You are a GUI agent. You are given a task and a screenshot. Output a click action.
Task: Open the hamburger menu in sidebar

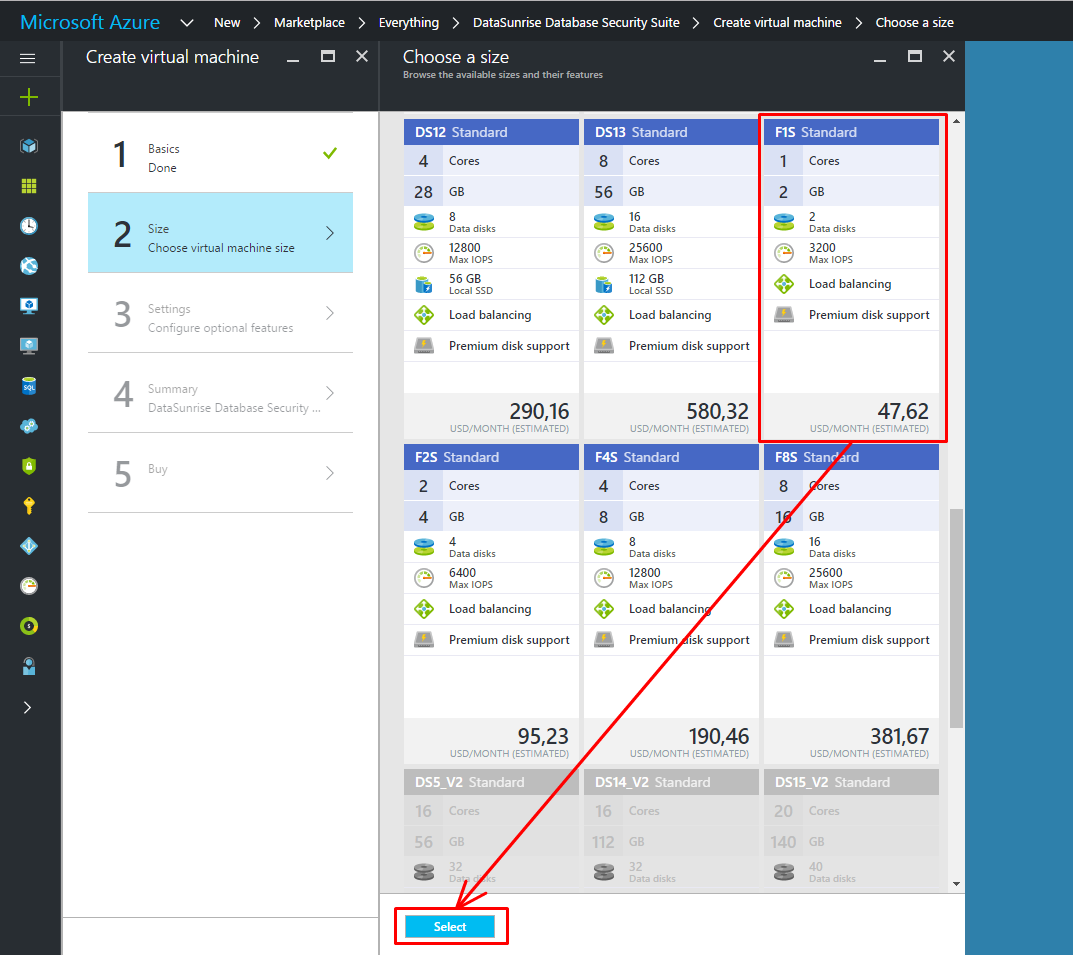tap(28, 59)
